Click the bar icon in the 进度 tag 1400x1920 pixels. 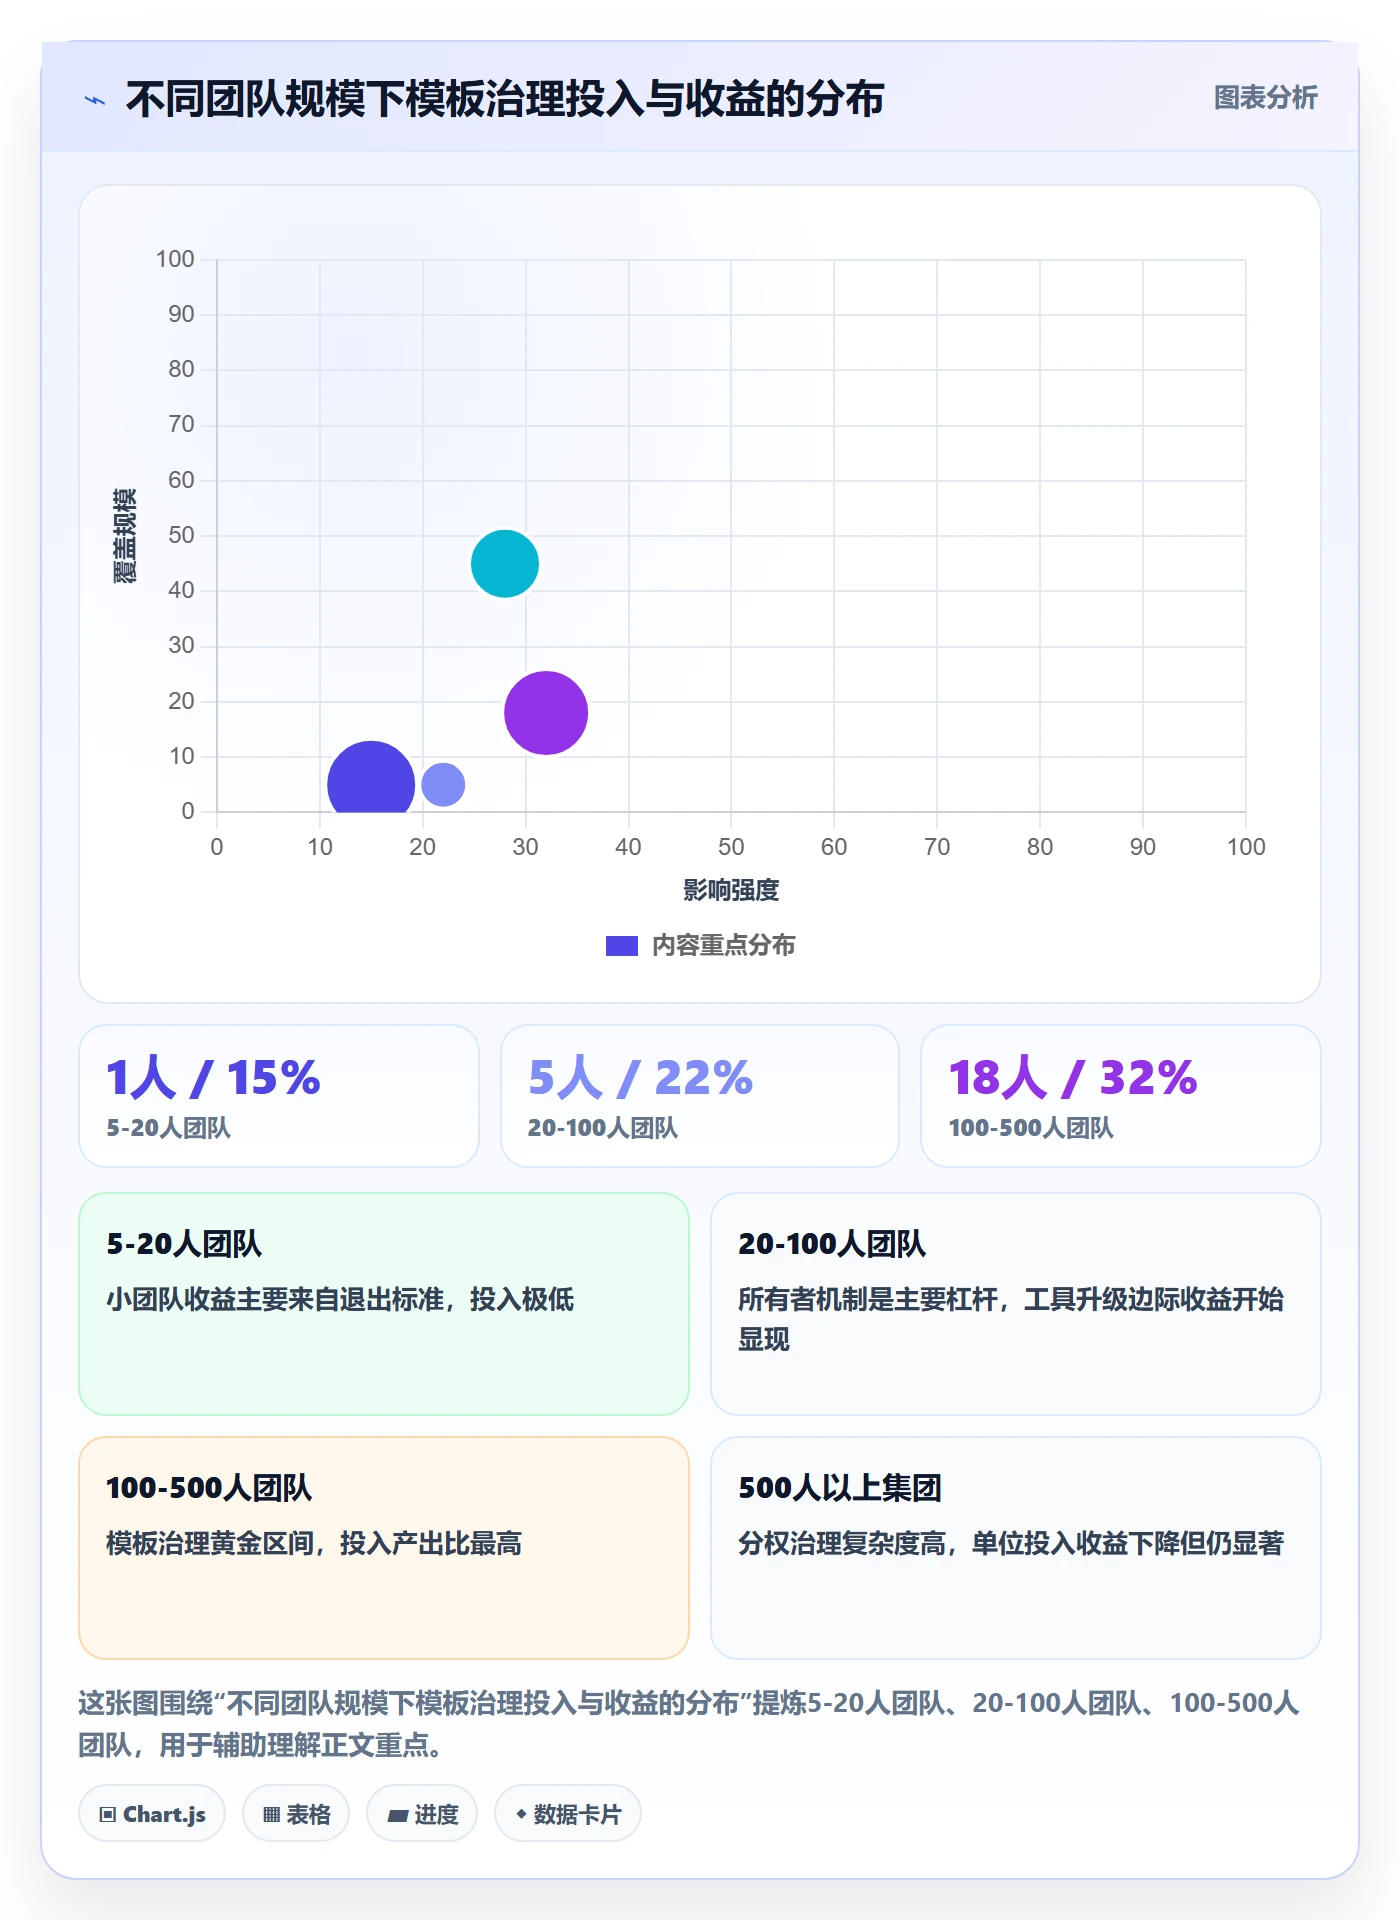click(x=397, y=1816)
